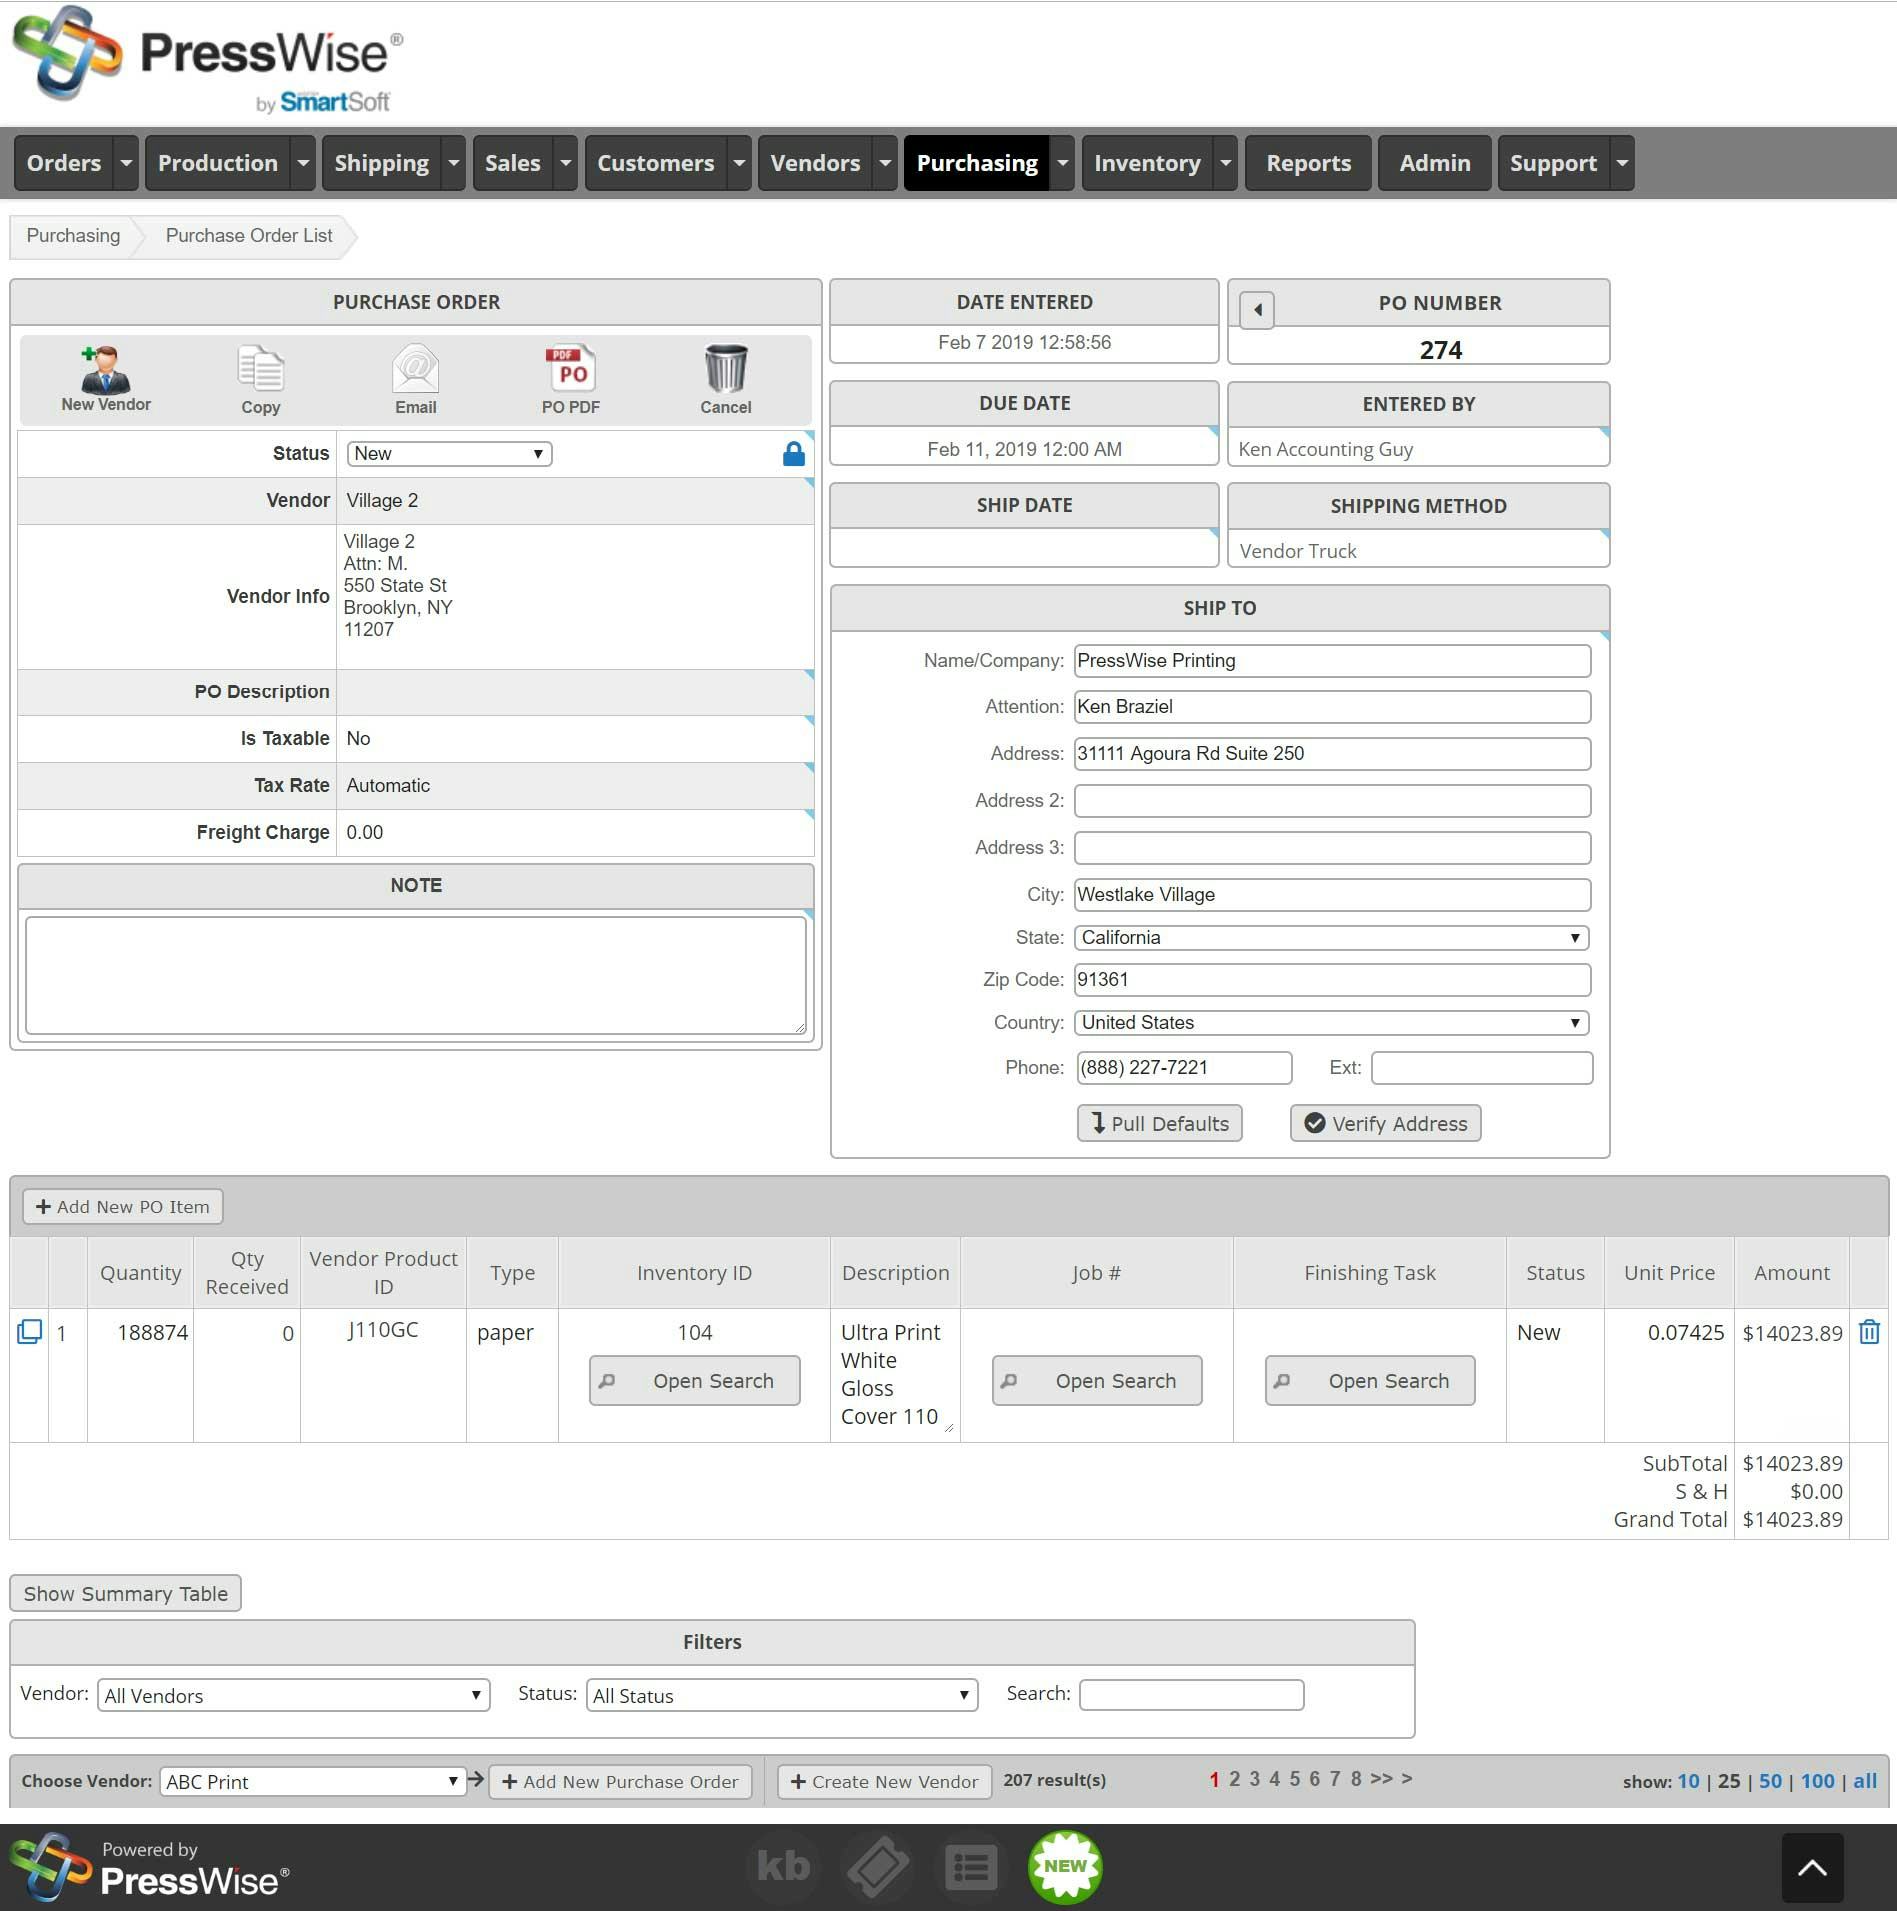The height and width of the screenshot is (1911, 1897).
Task: Click the arrow icon next to Choose Vendor
Action: [476, 1780]
